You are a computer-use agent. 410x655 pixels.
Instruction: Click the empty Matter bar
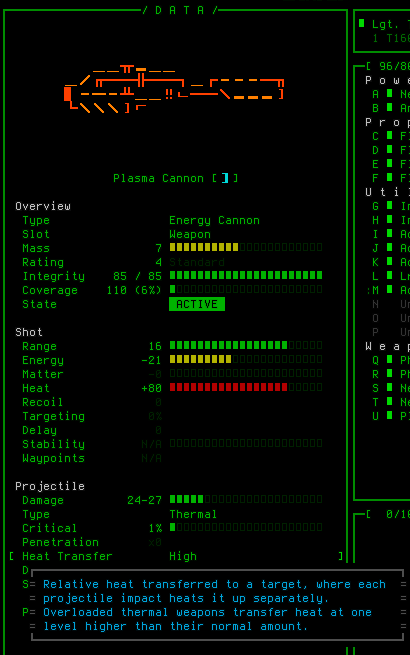[x=246, y=373]
